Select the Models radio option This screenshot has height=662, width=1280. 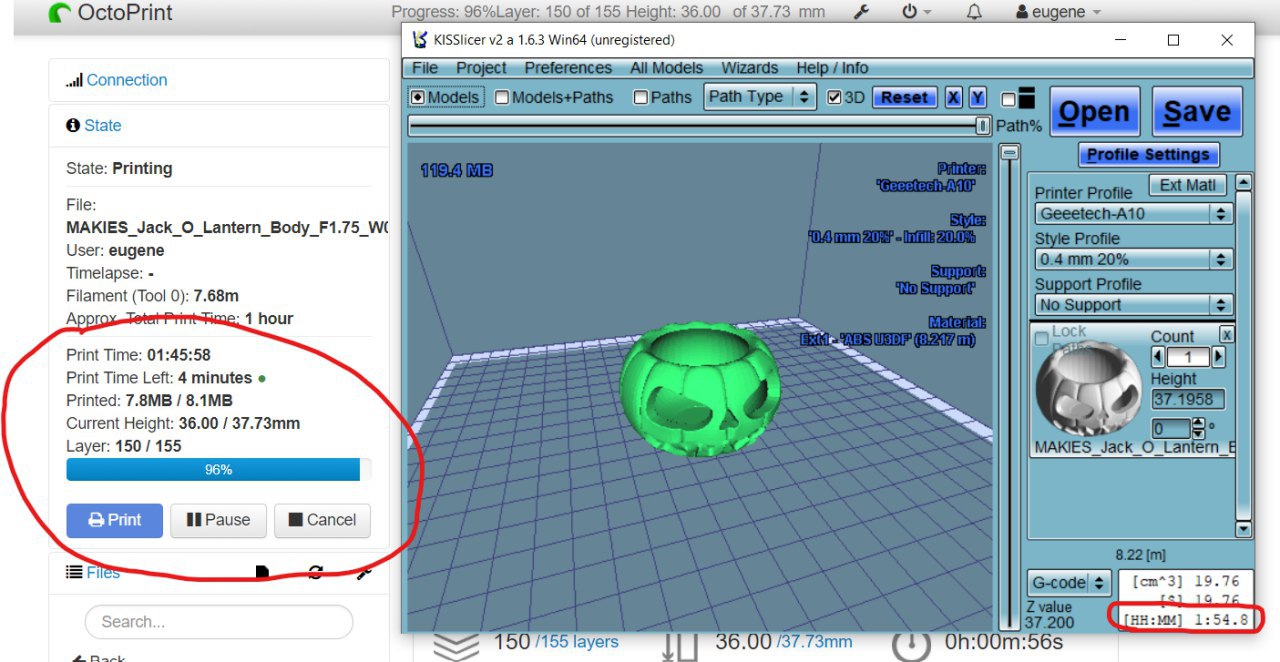coord(446,97)
